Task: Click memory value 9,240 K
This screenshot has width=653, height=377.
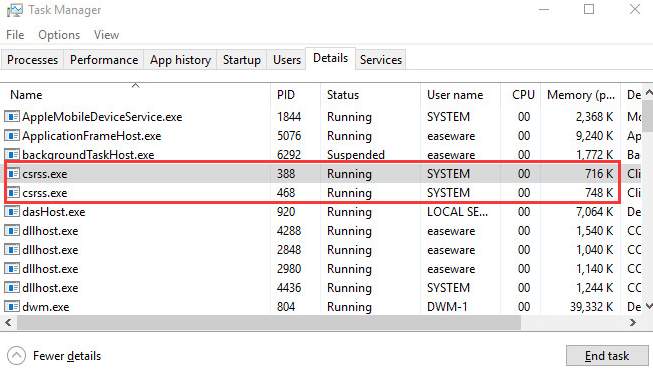Action: pos(595,136)
